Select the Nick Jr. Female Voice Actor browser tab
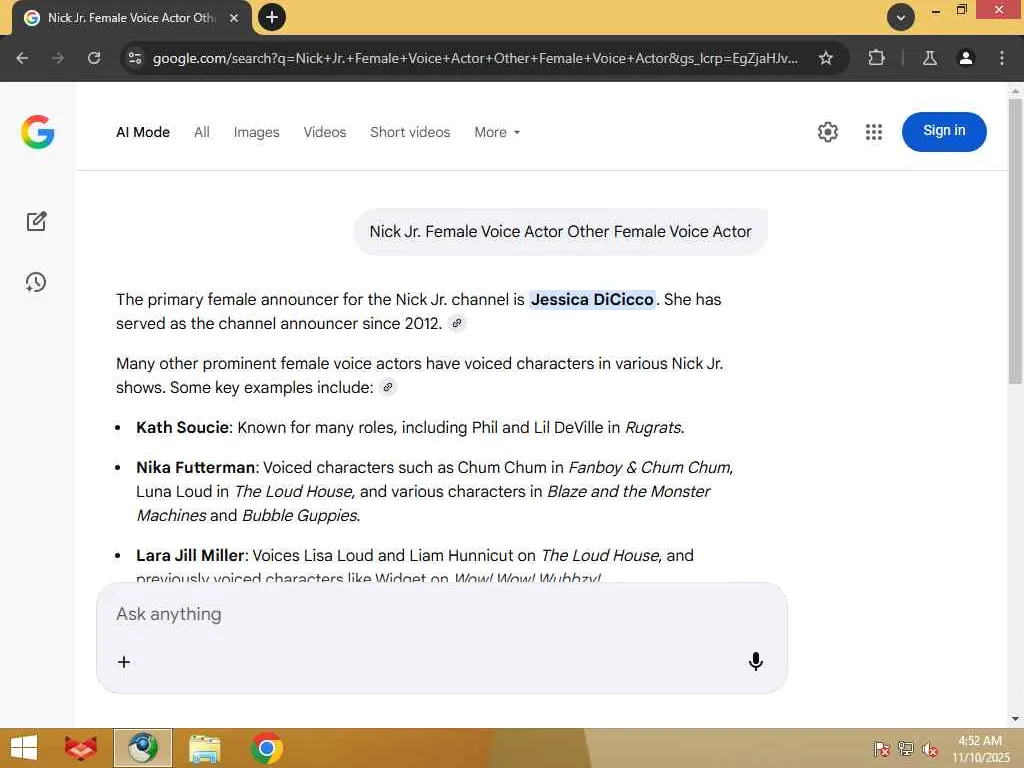Viewport: 1024px width, 768px height. (131, 18)
